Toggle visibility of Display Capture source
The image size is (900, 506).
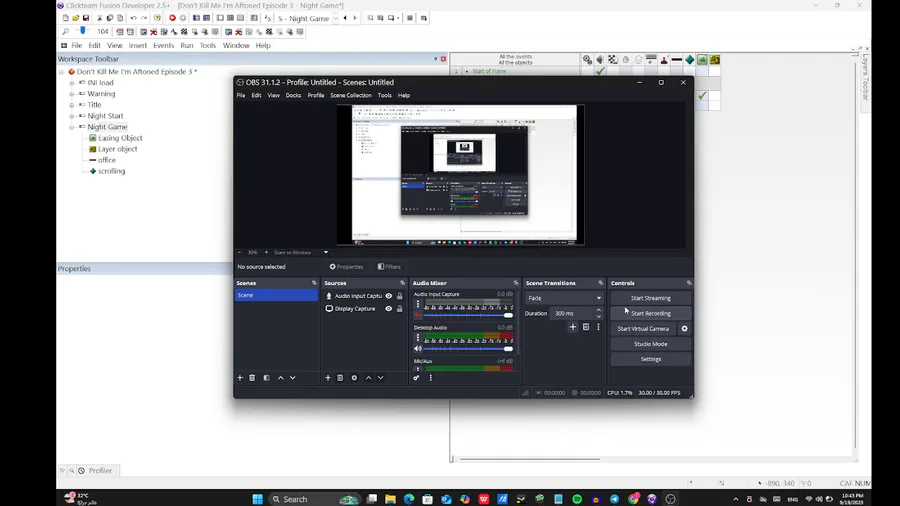click(x=389, y=309)
